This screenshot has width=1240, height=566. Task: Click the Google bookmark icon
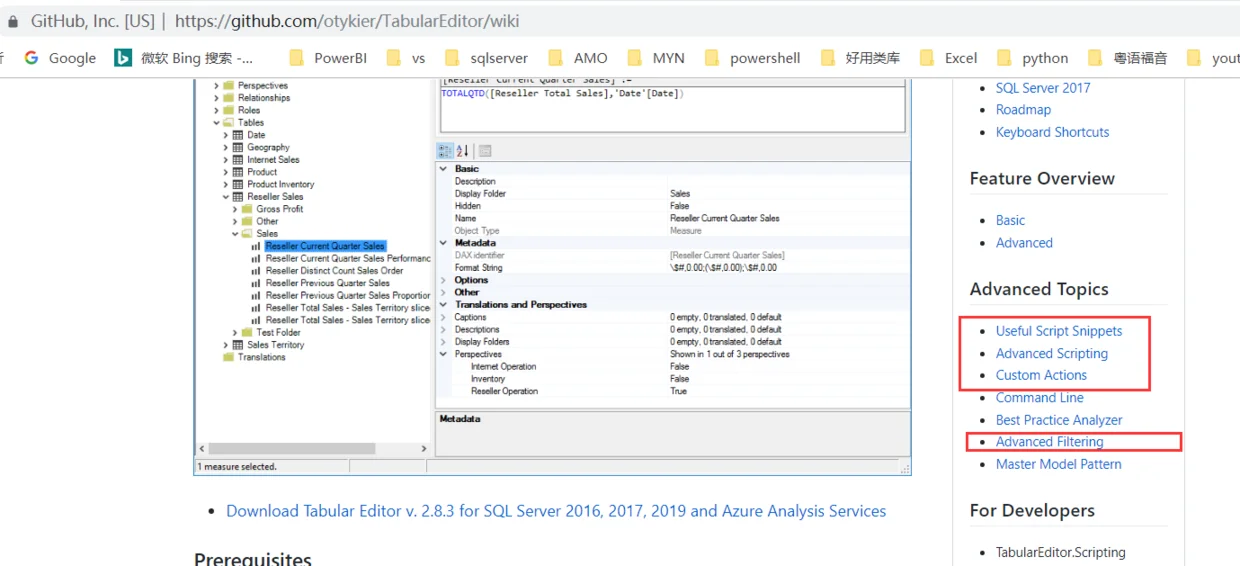31,58
